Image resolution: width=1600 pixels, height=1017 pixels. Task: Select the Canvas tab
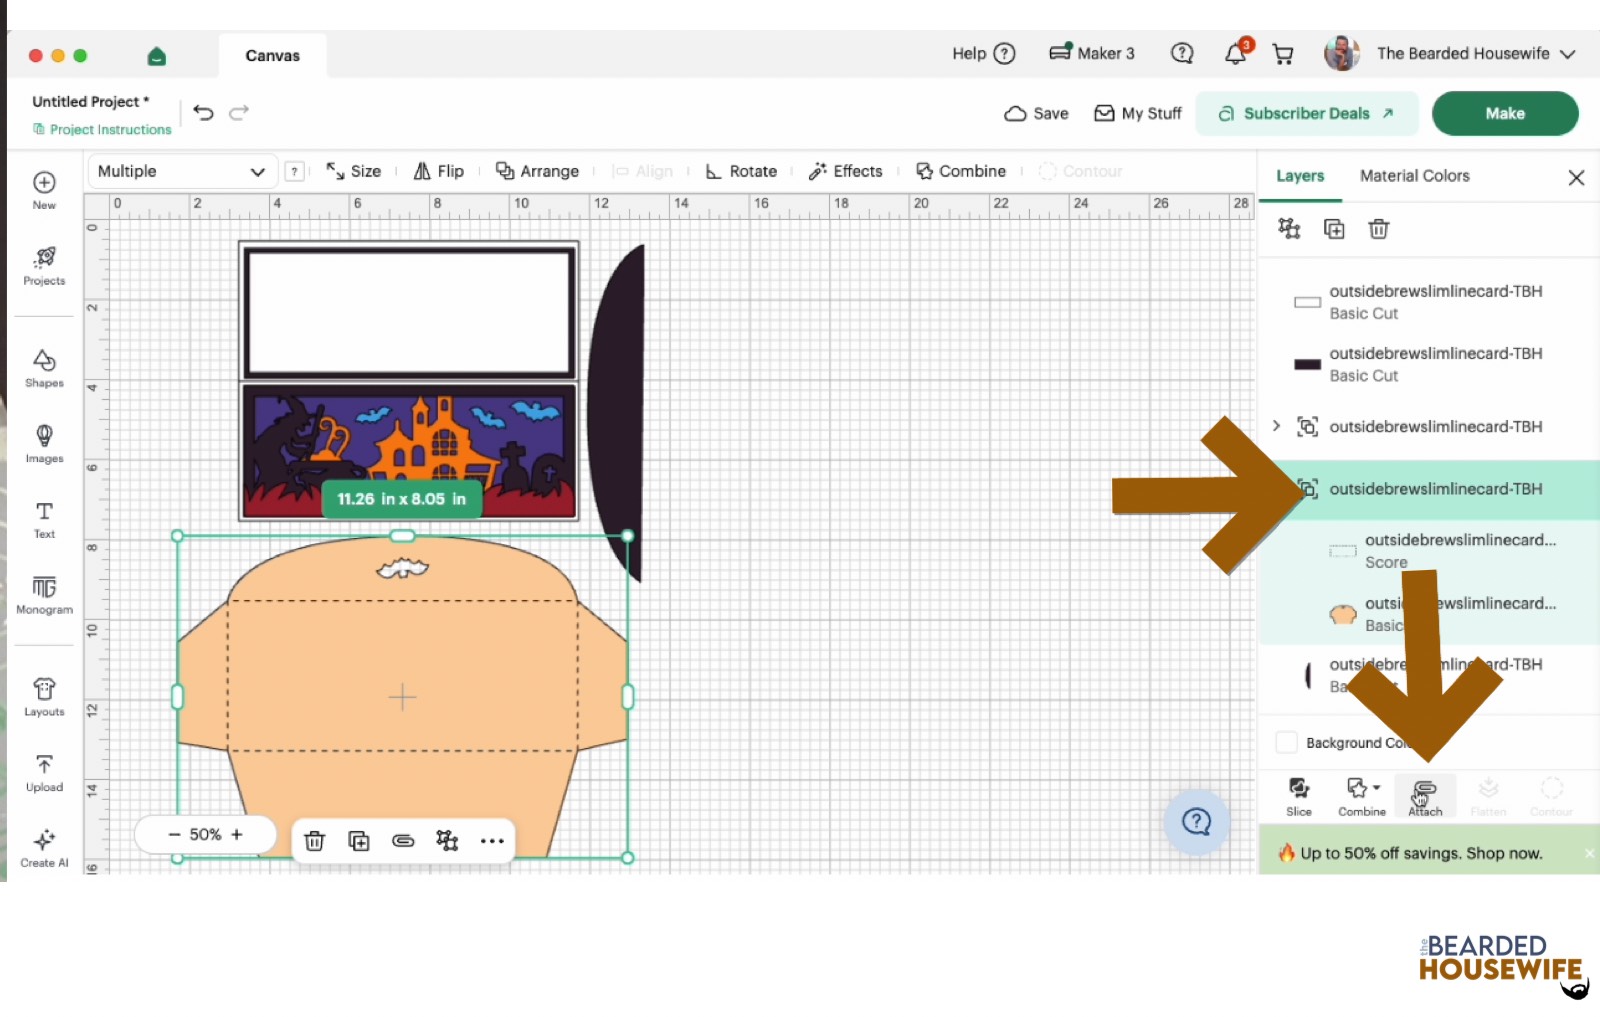(x=273, y=56)
